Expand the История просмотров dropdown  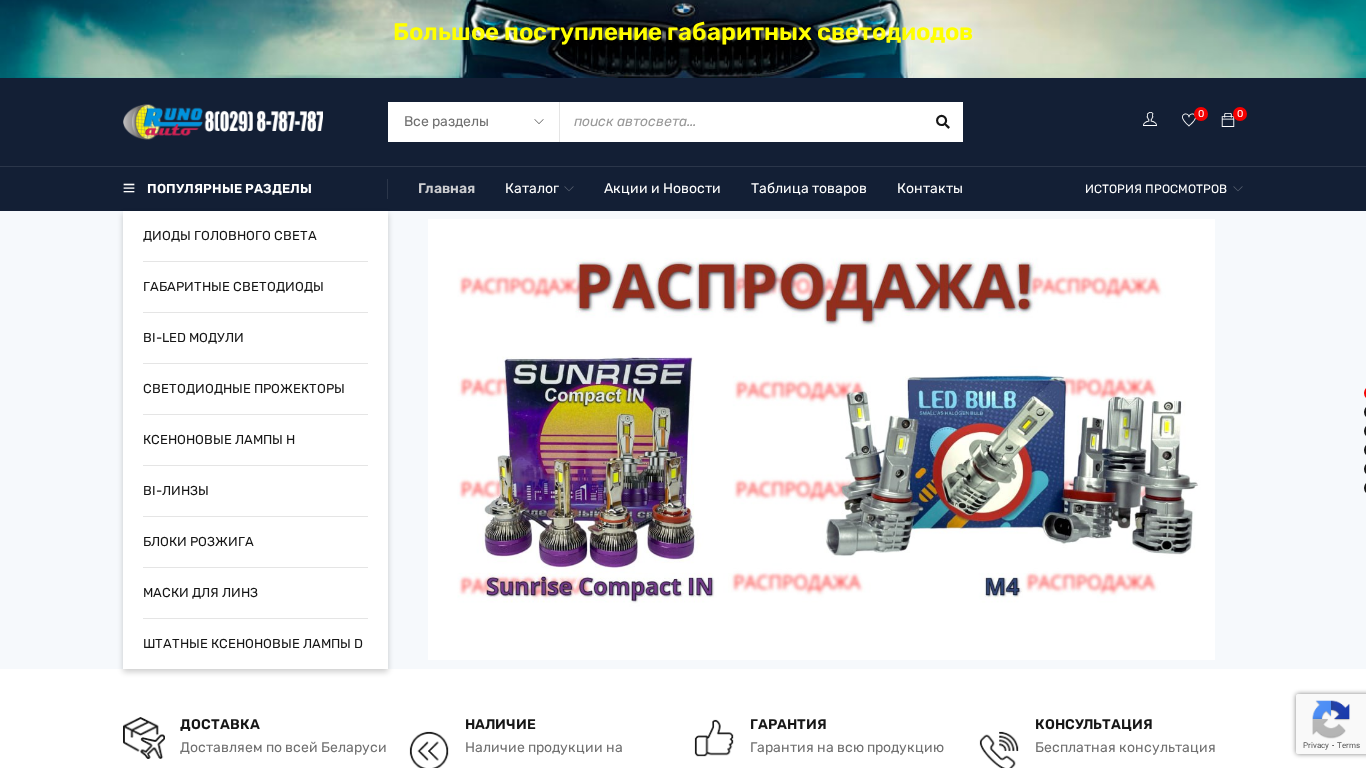click(1164, 189)
